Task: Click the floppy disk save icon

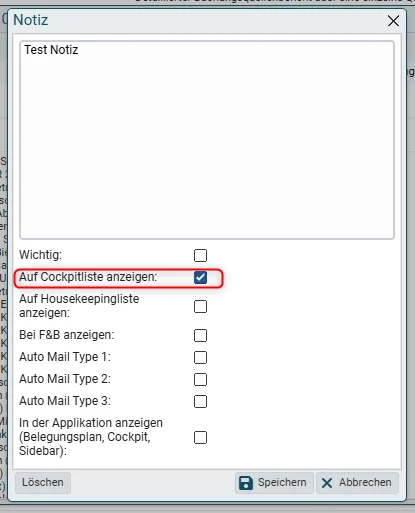Action: pyautogui.click(x=246, y=483)
